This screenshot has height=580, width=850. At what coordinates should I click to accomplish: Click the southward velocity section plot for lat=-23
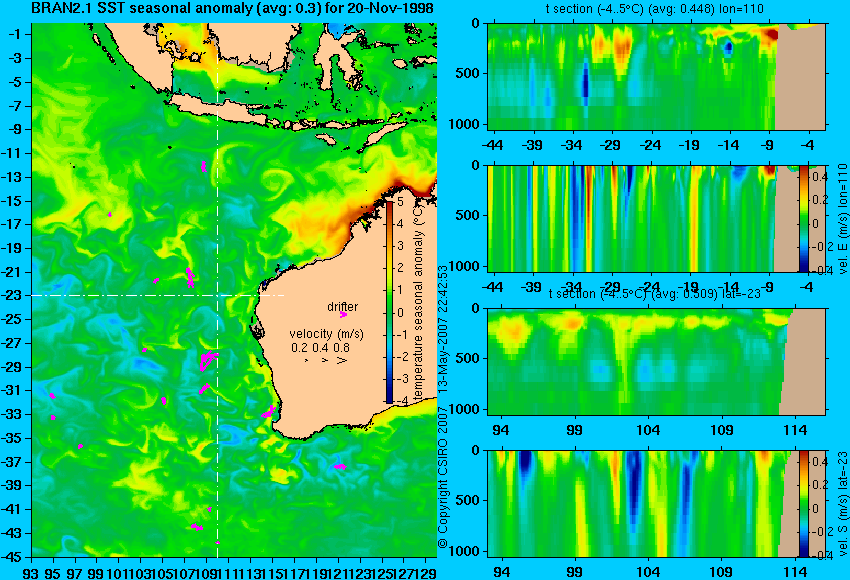click(657, 504)
